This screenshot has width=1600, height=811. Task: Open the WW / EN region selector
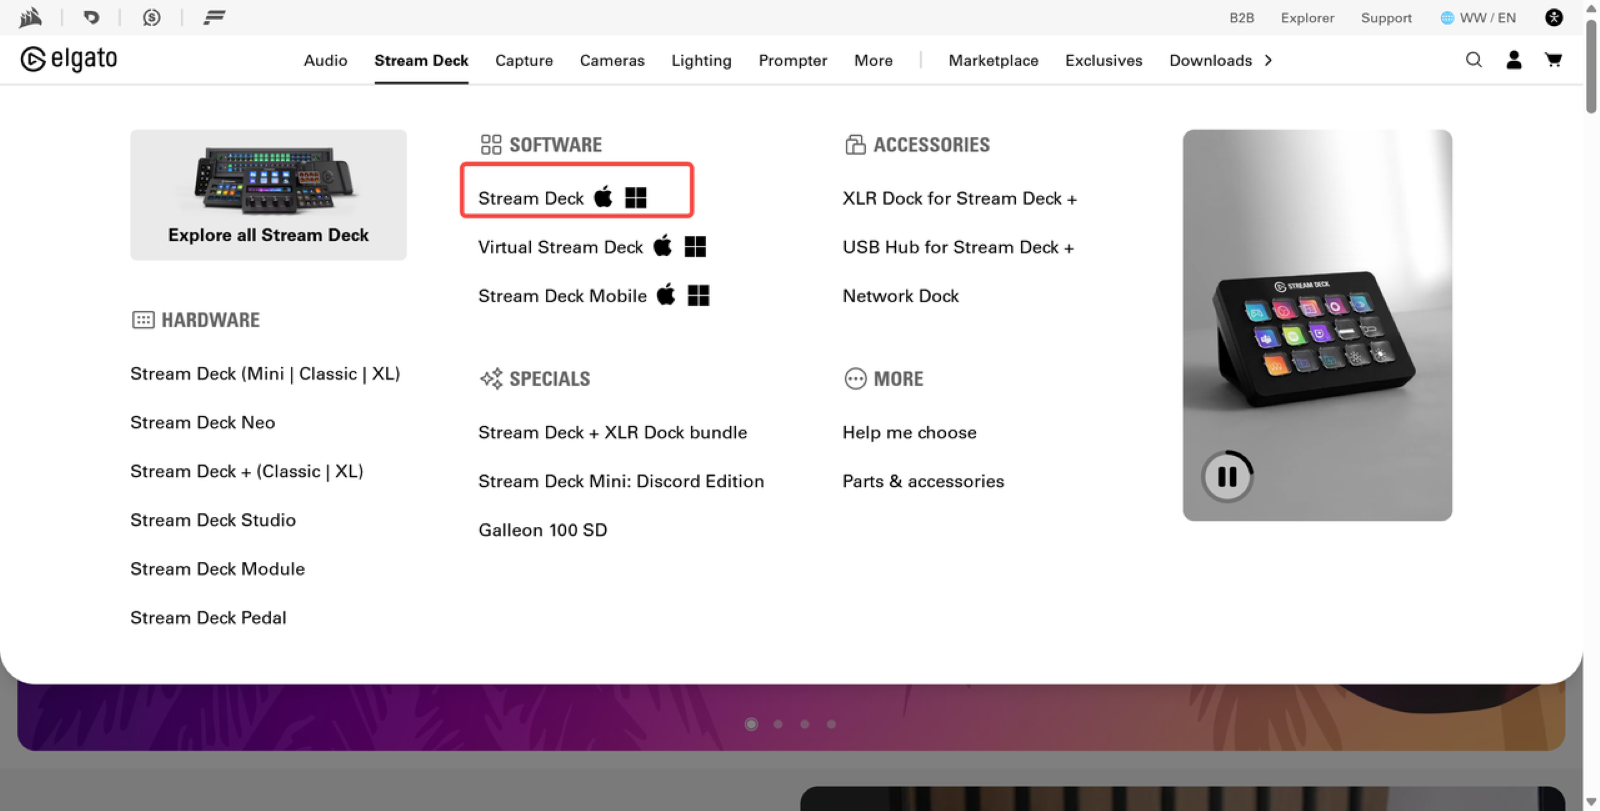coord(1478,18)
